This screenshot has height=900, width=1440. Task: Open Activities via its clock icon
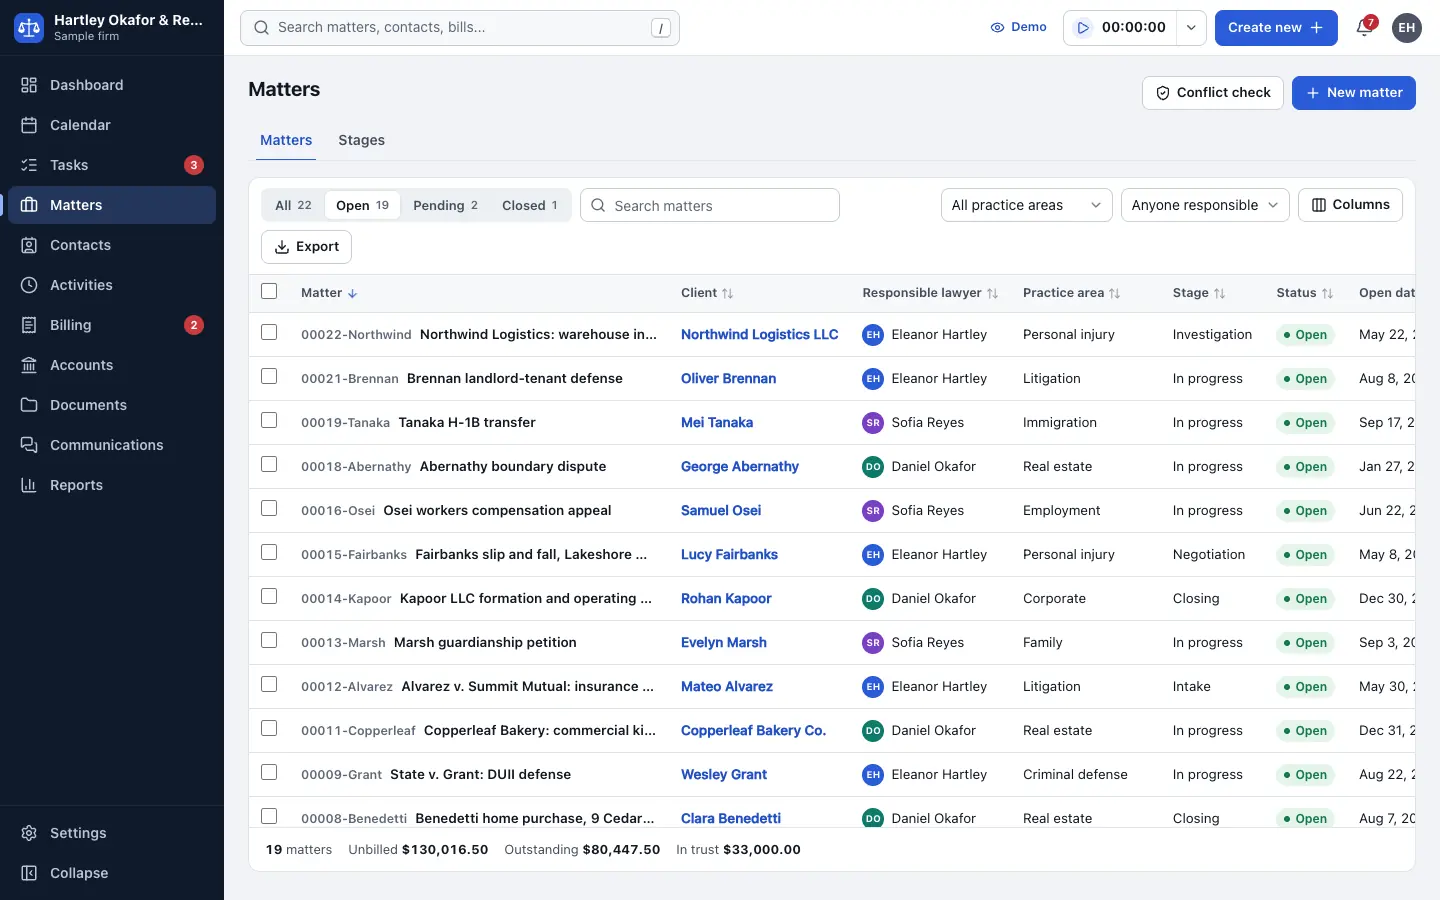click(29, 285)
